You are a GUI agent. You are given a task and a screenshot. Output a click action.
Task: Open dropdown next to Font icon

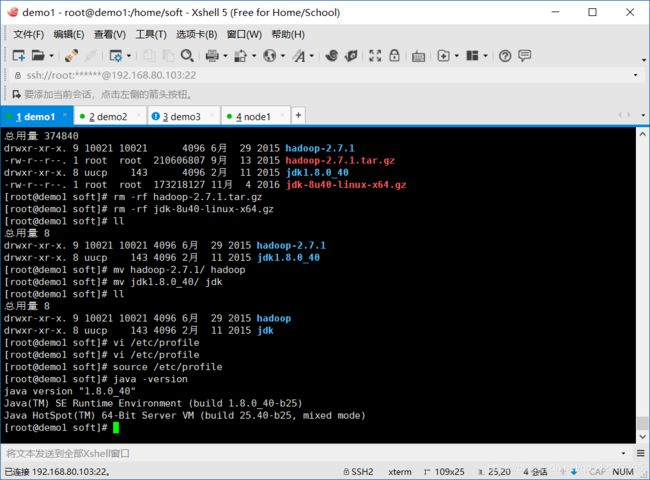[312, 56]
